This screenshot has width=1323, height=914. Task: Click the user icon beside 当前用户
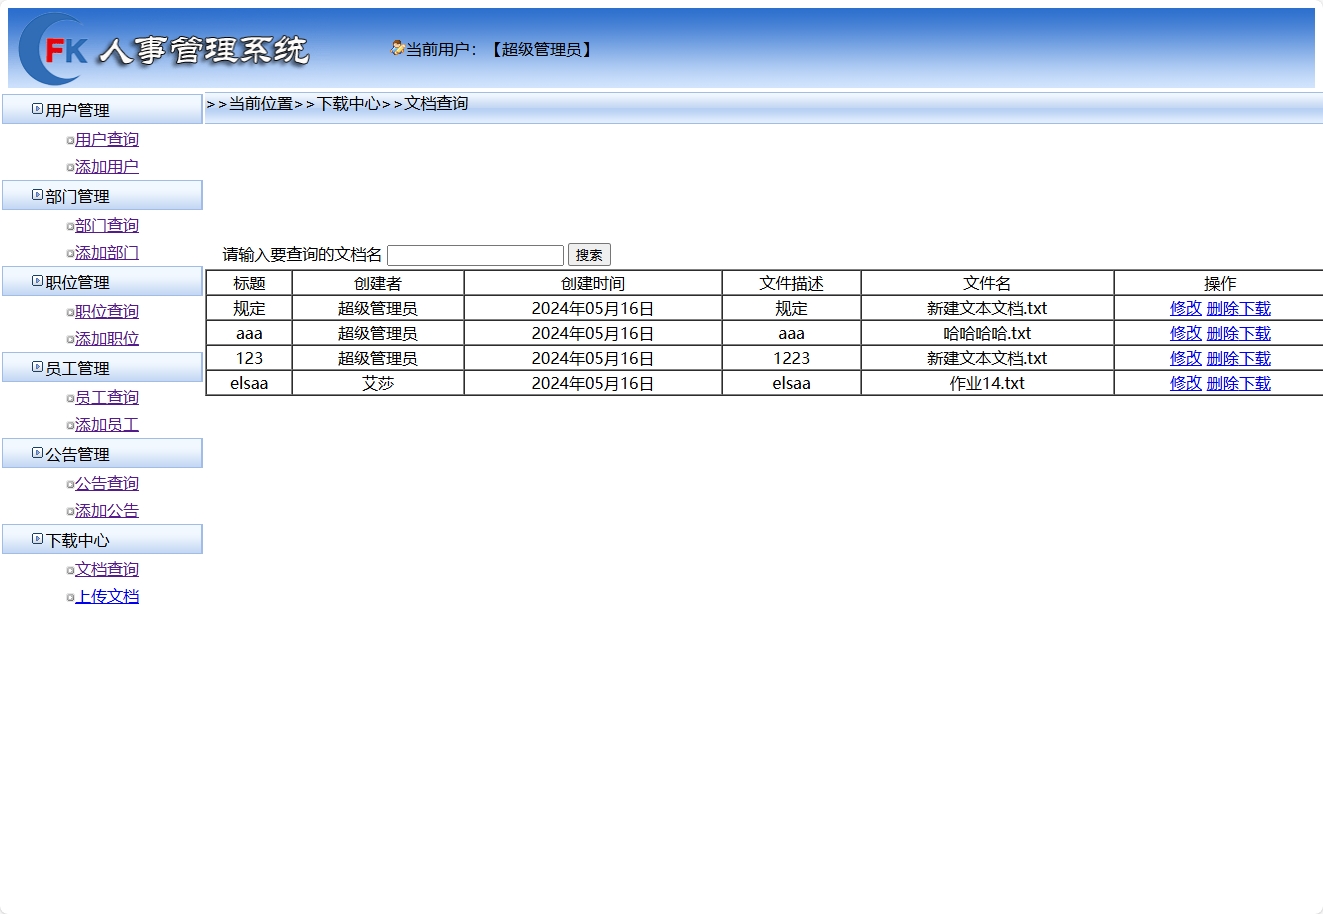click(397, 48)
